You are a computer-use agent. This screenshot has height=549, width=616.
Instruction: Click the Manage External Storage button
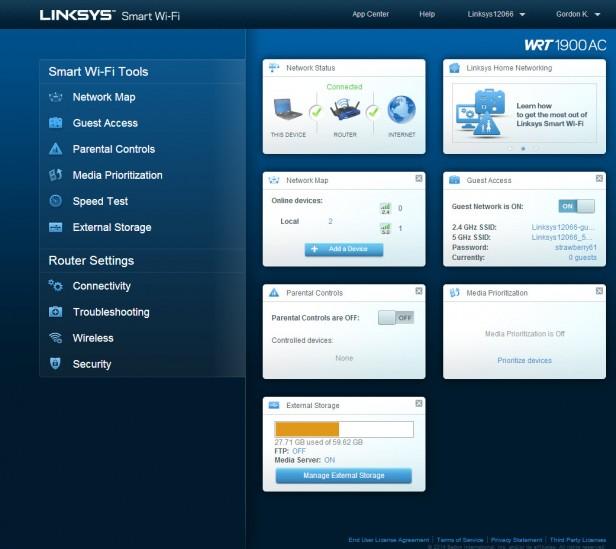pyautogui.click(x=344, y=476)
